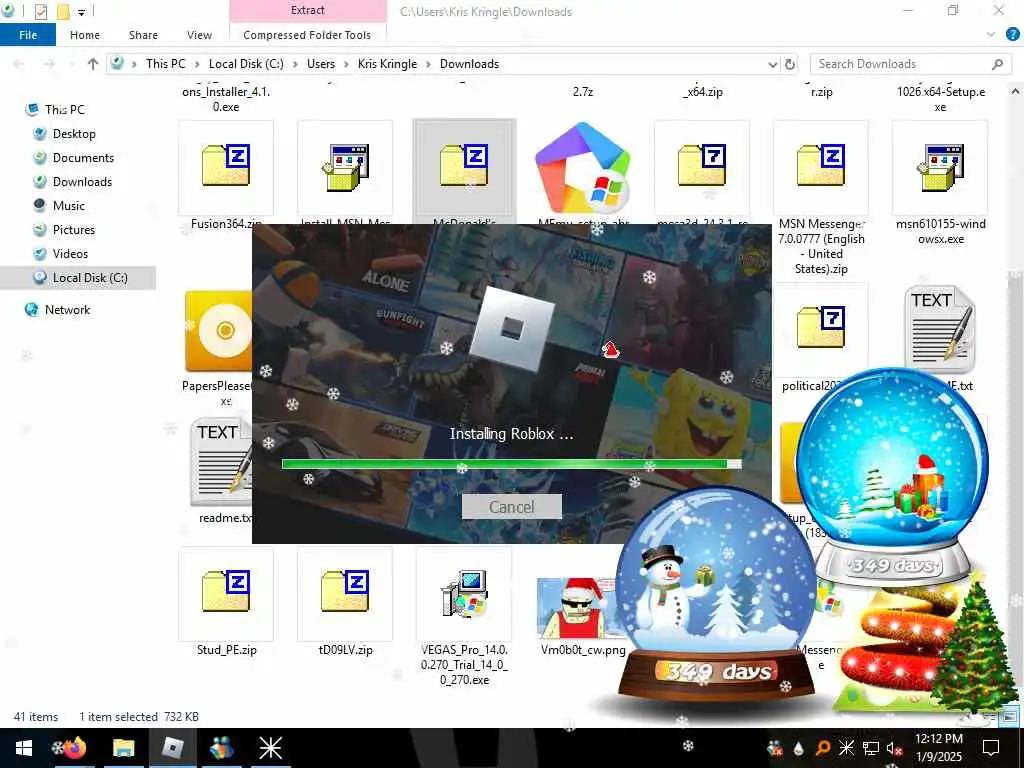Expand the address bar history dropdown

point(773,64)
